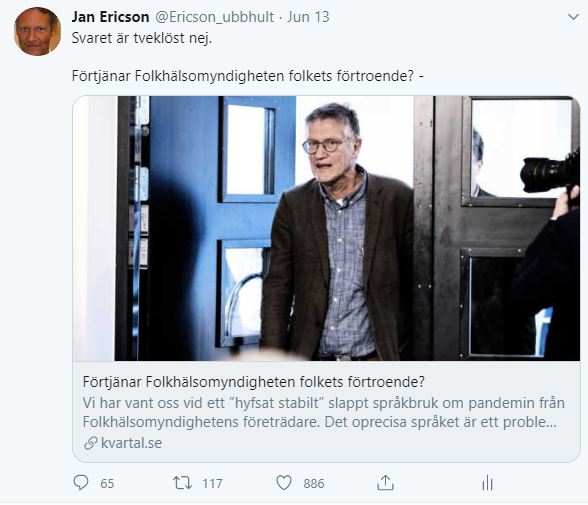Open the kvartal.se domain link
The height and width of the screenshot is (505, 588).
click(131, 443)
